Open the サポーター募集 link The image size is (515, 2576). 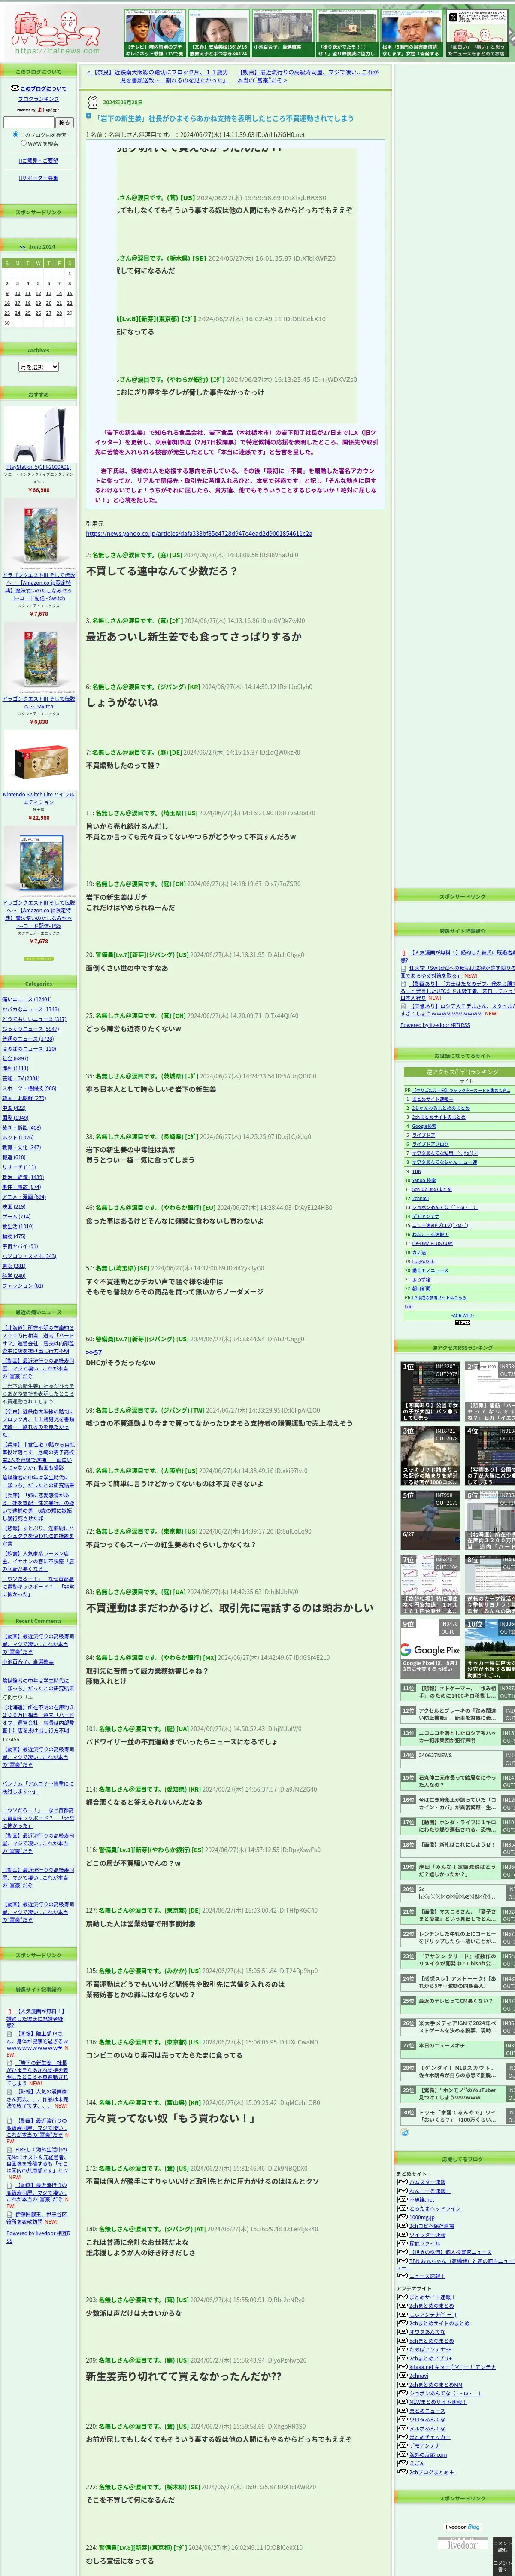coord(38,178)
